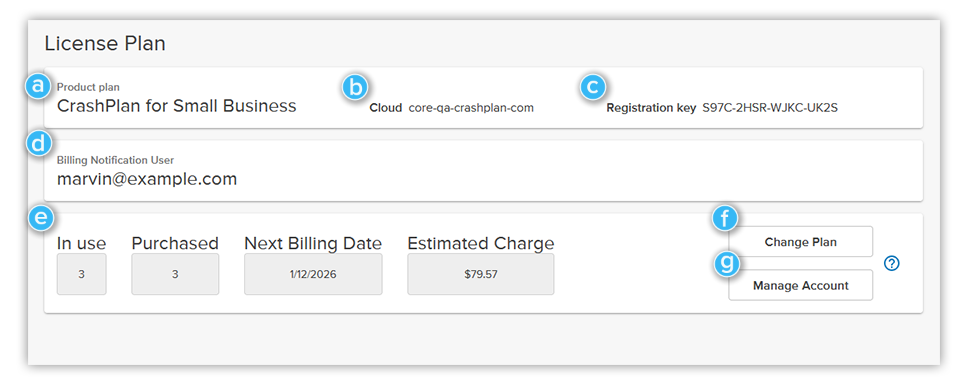Click the blue 'a' callout marker
Image resolution: width=967 pixels, height=389 pixels.
38,86
